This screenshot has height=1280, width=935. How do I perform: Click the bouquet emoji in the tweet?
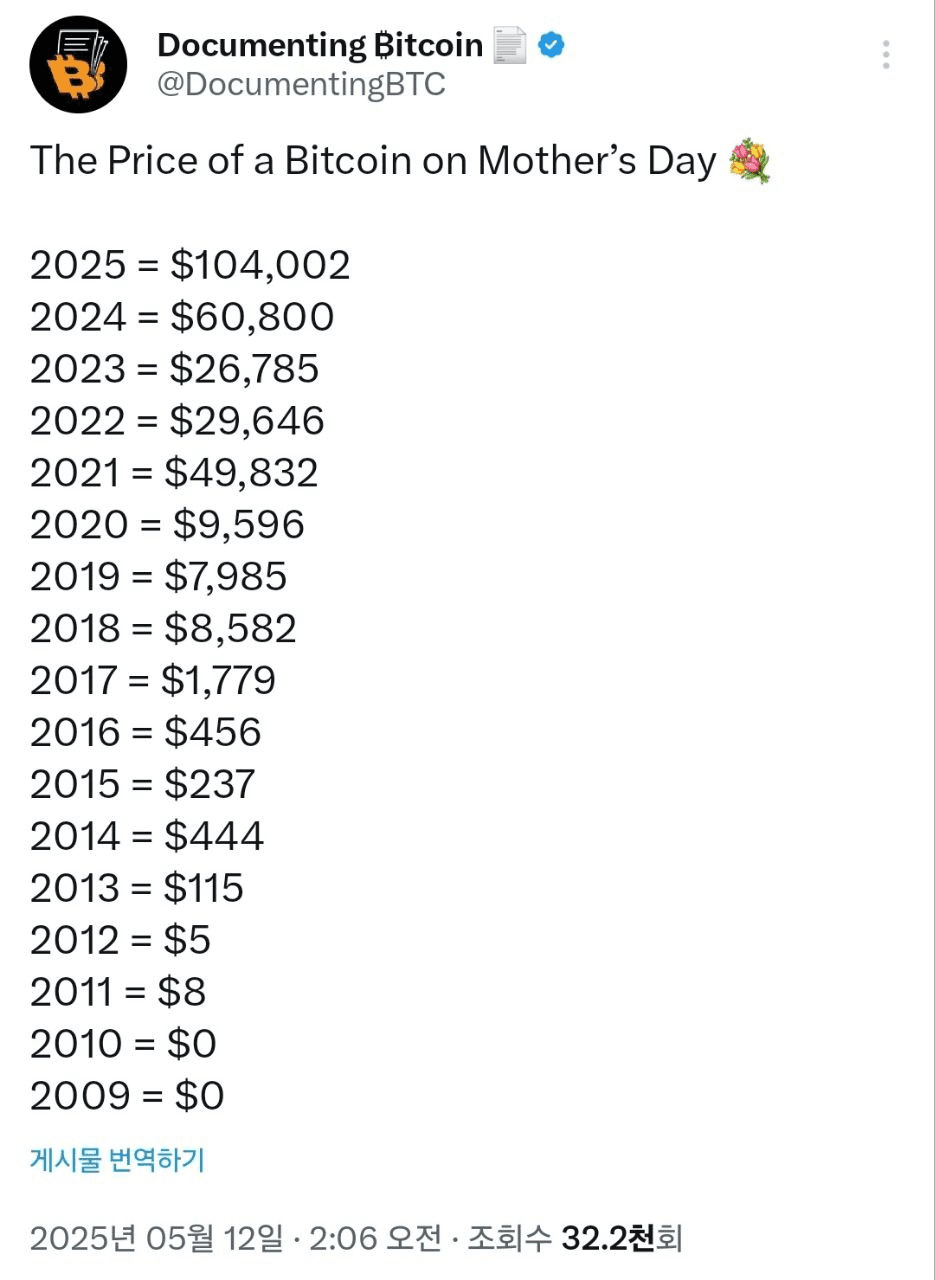(x=751, y=162)
